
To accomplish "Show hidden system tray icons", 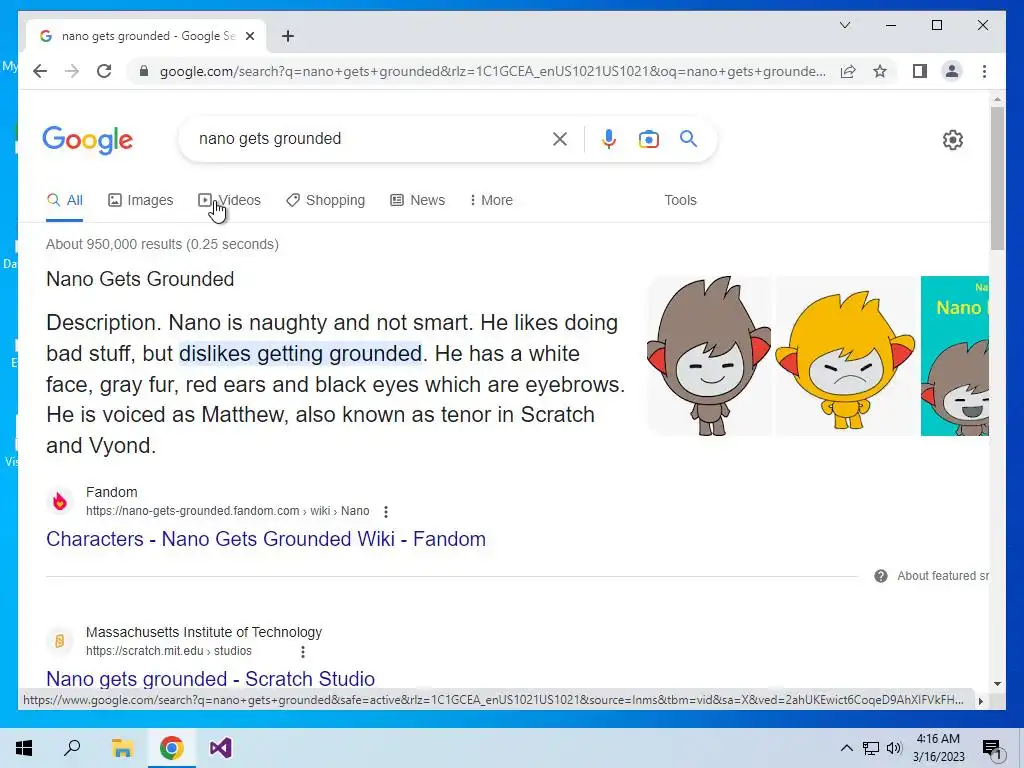I will click(x=846, y=748).
